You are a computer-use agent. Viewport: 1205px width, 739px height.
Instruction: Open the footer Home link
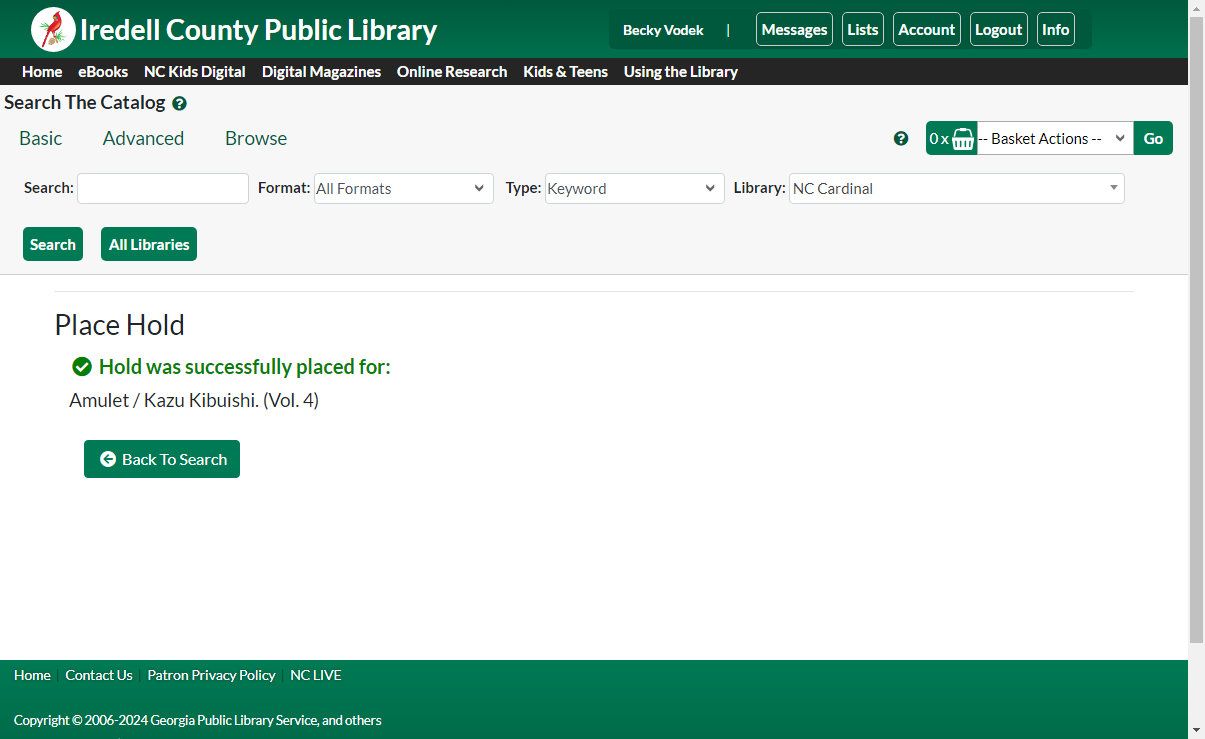tap(32, 675)
